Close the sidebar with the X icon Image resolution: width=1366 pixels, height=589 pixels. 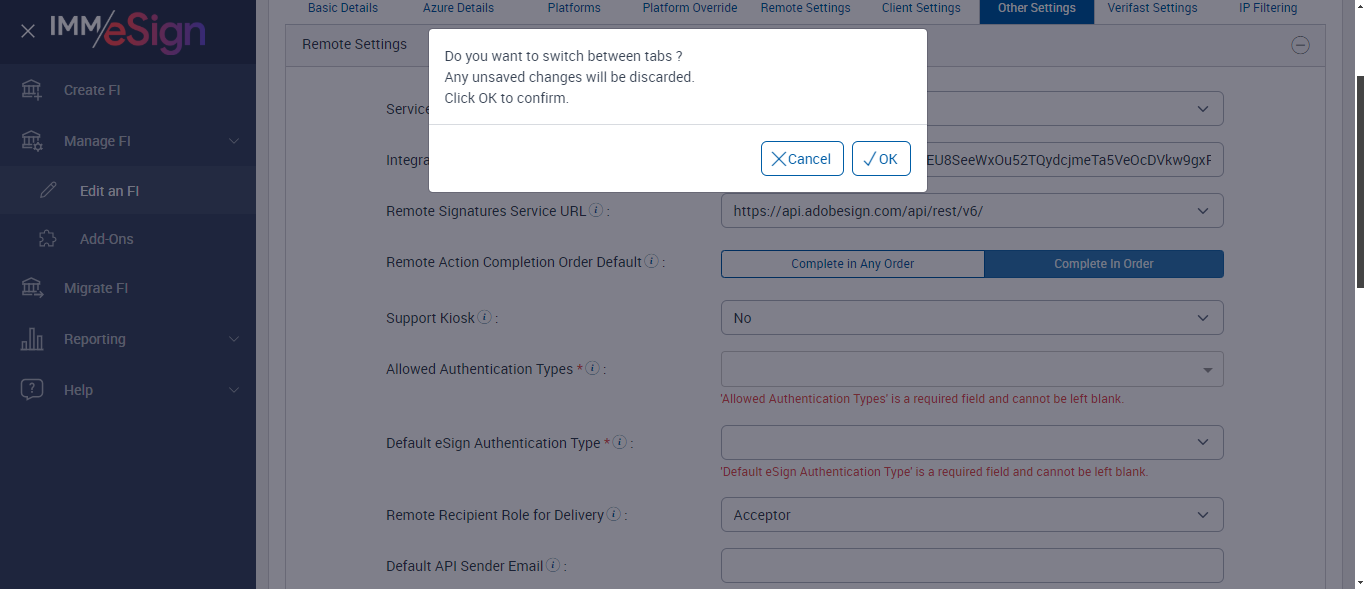28,31
